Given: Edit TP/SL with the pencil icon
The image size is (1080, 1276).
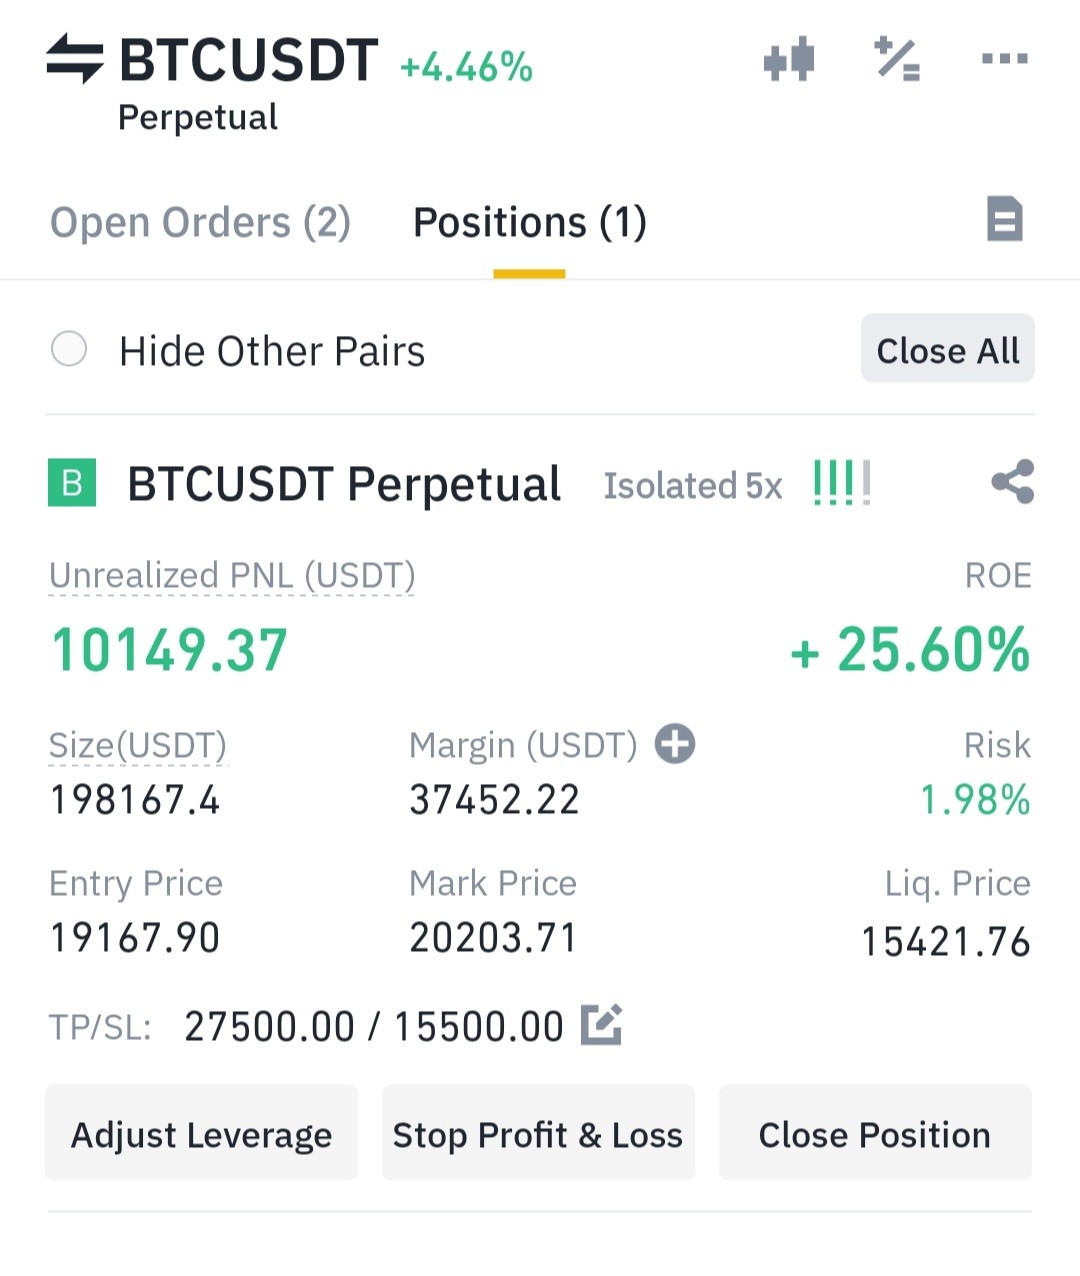Looking at the screenshot, I should pyautogui.click(x=602, y=1024).
